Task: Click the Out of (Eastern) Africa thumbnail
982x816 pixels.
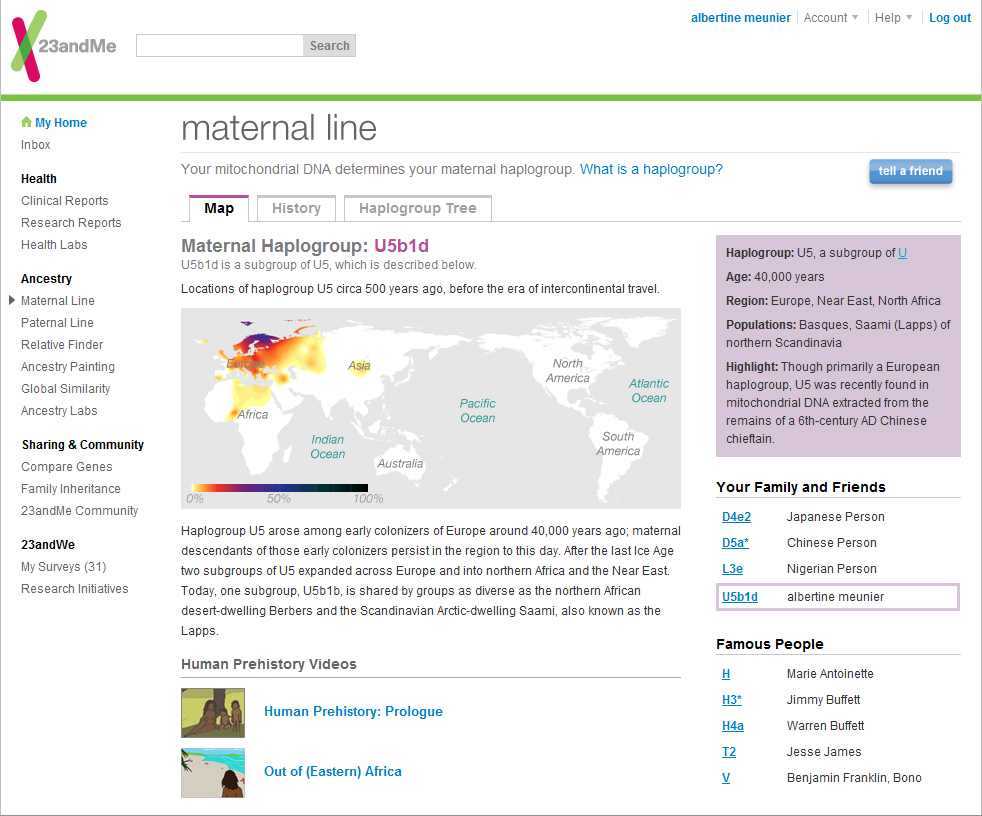Action: [x=213, y=773]
